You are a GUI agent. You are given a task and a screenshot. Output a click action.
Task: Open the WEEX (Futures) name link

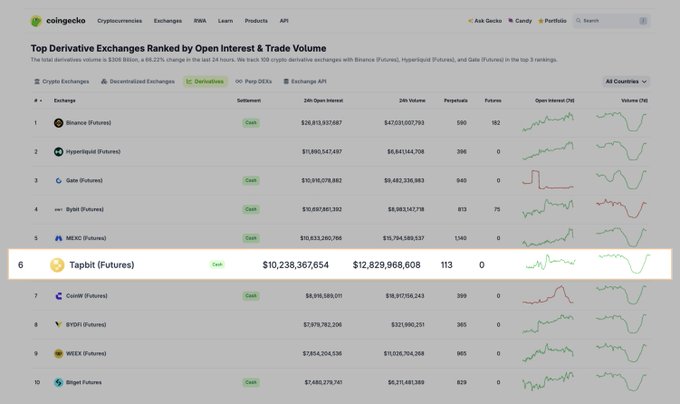(86, 353)
